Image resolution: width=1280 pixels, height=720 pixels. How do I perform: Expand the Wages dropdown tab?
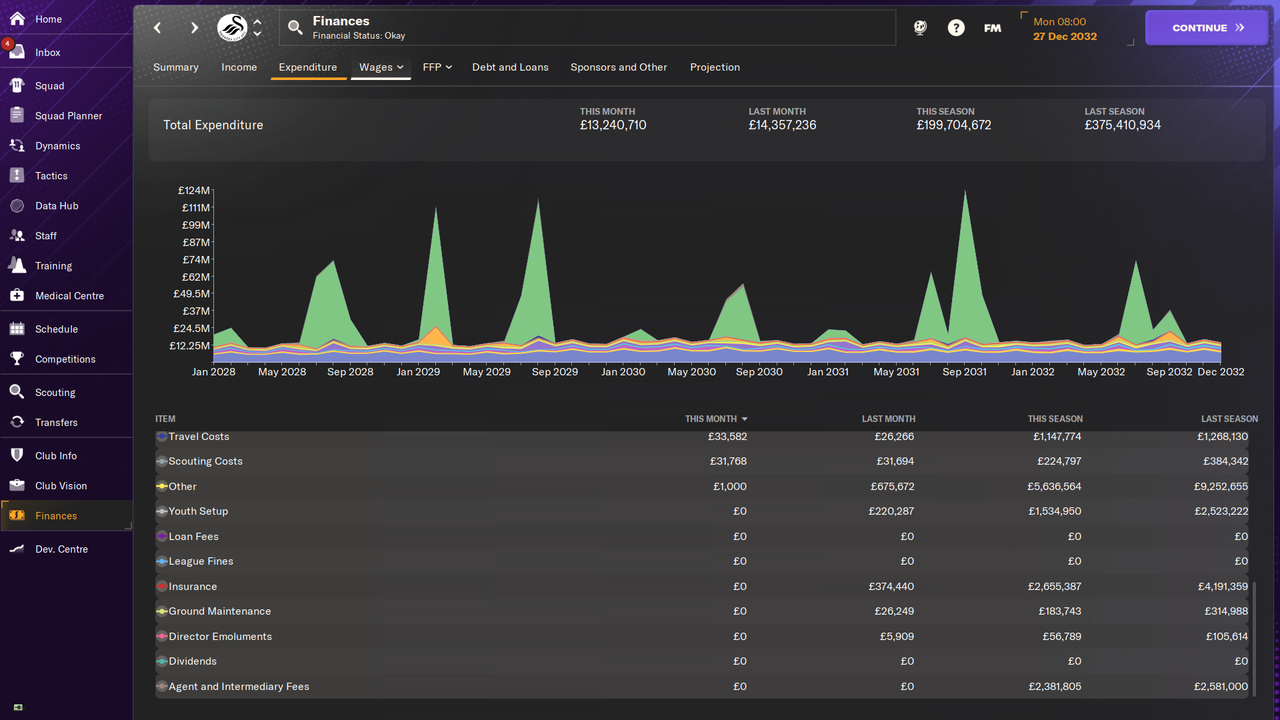point(381,67)
